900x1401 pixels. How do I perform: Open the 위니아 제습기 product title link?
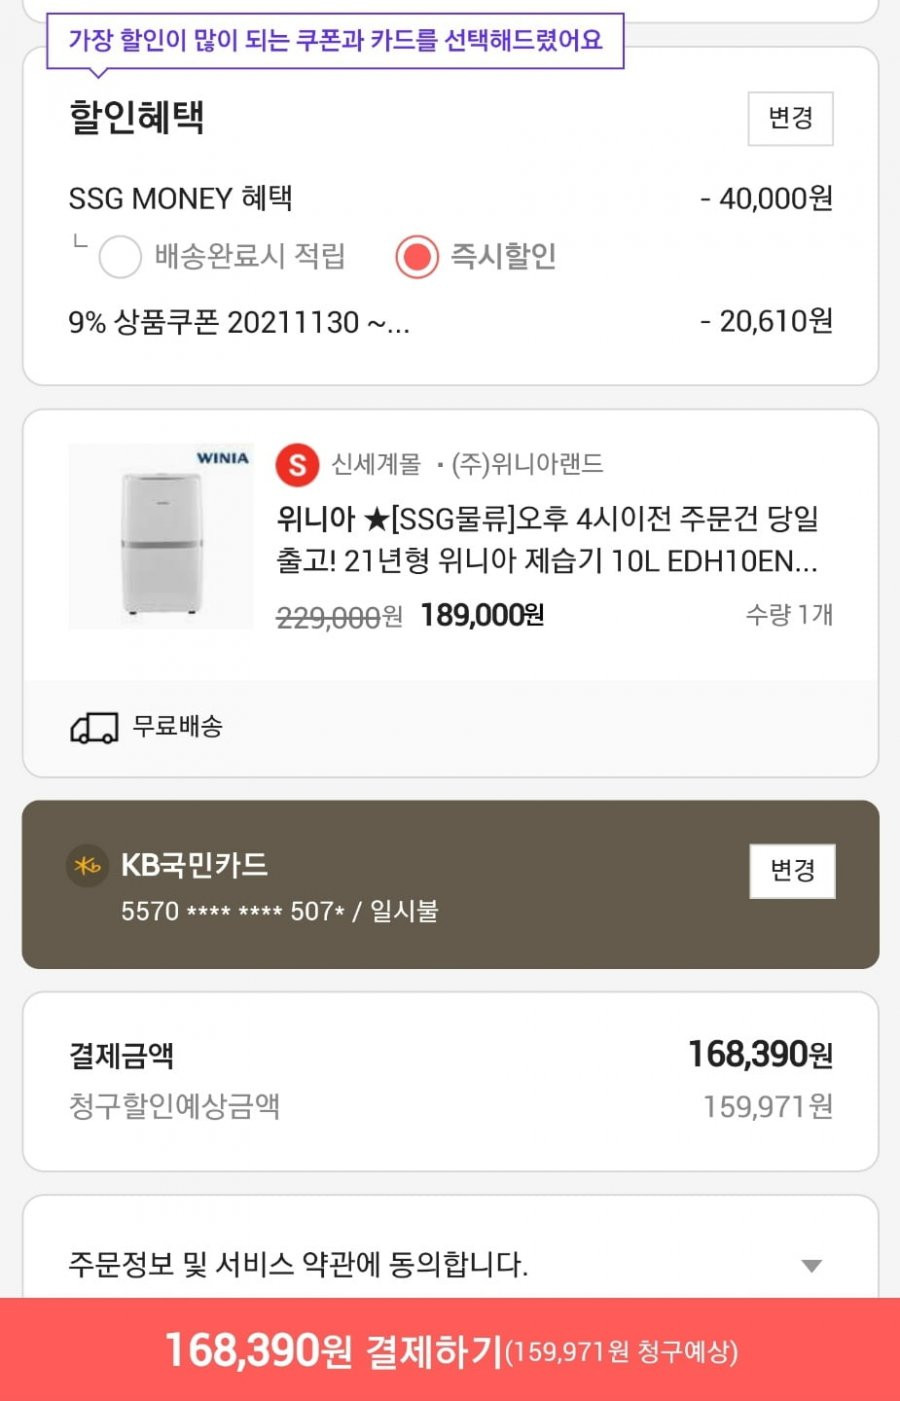547,540
